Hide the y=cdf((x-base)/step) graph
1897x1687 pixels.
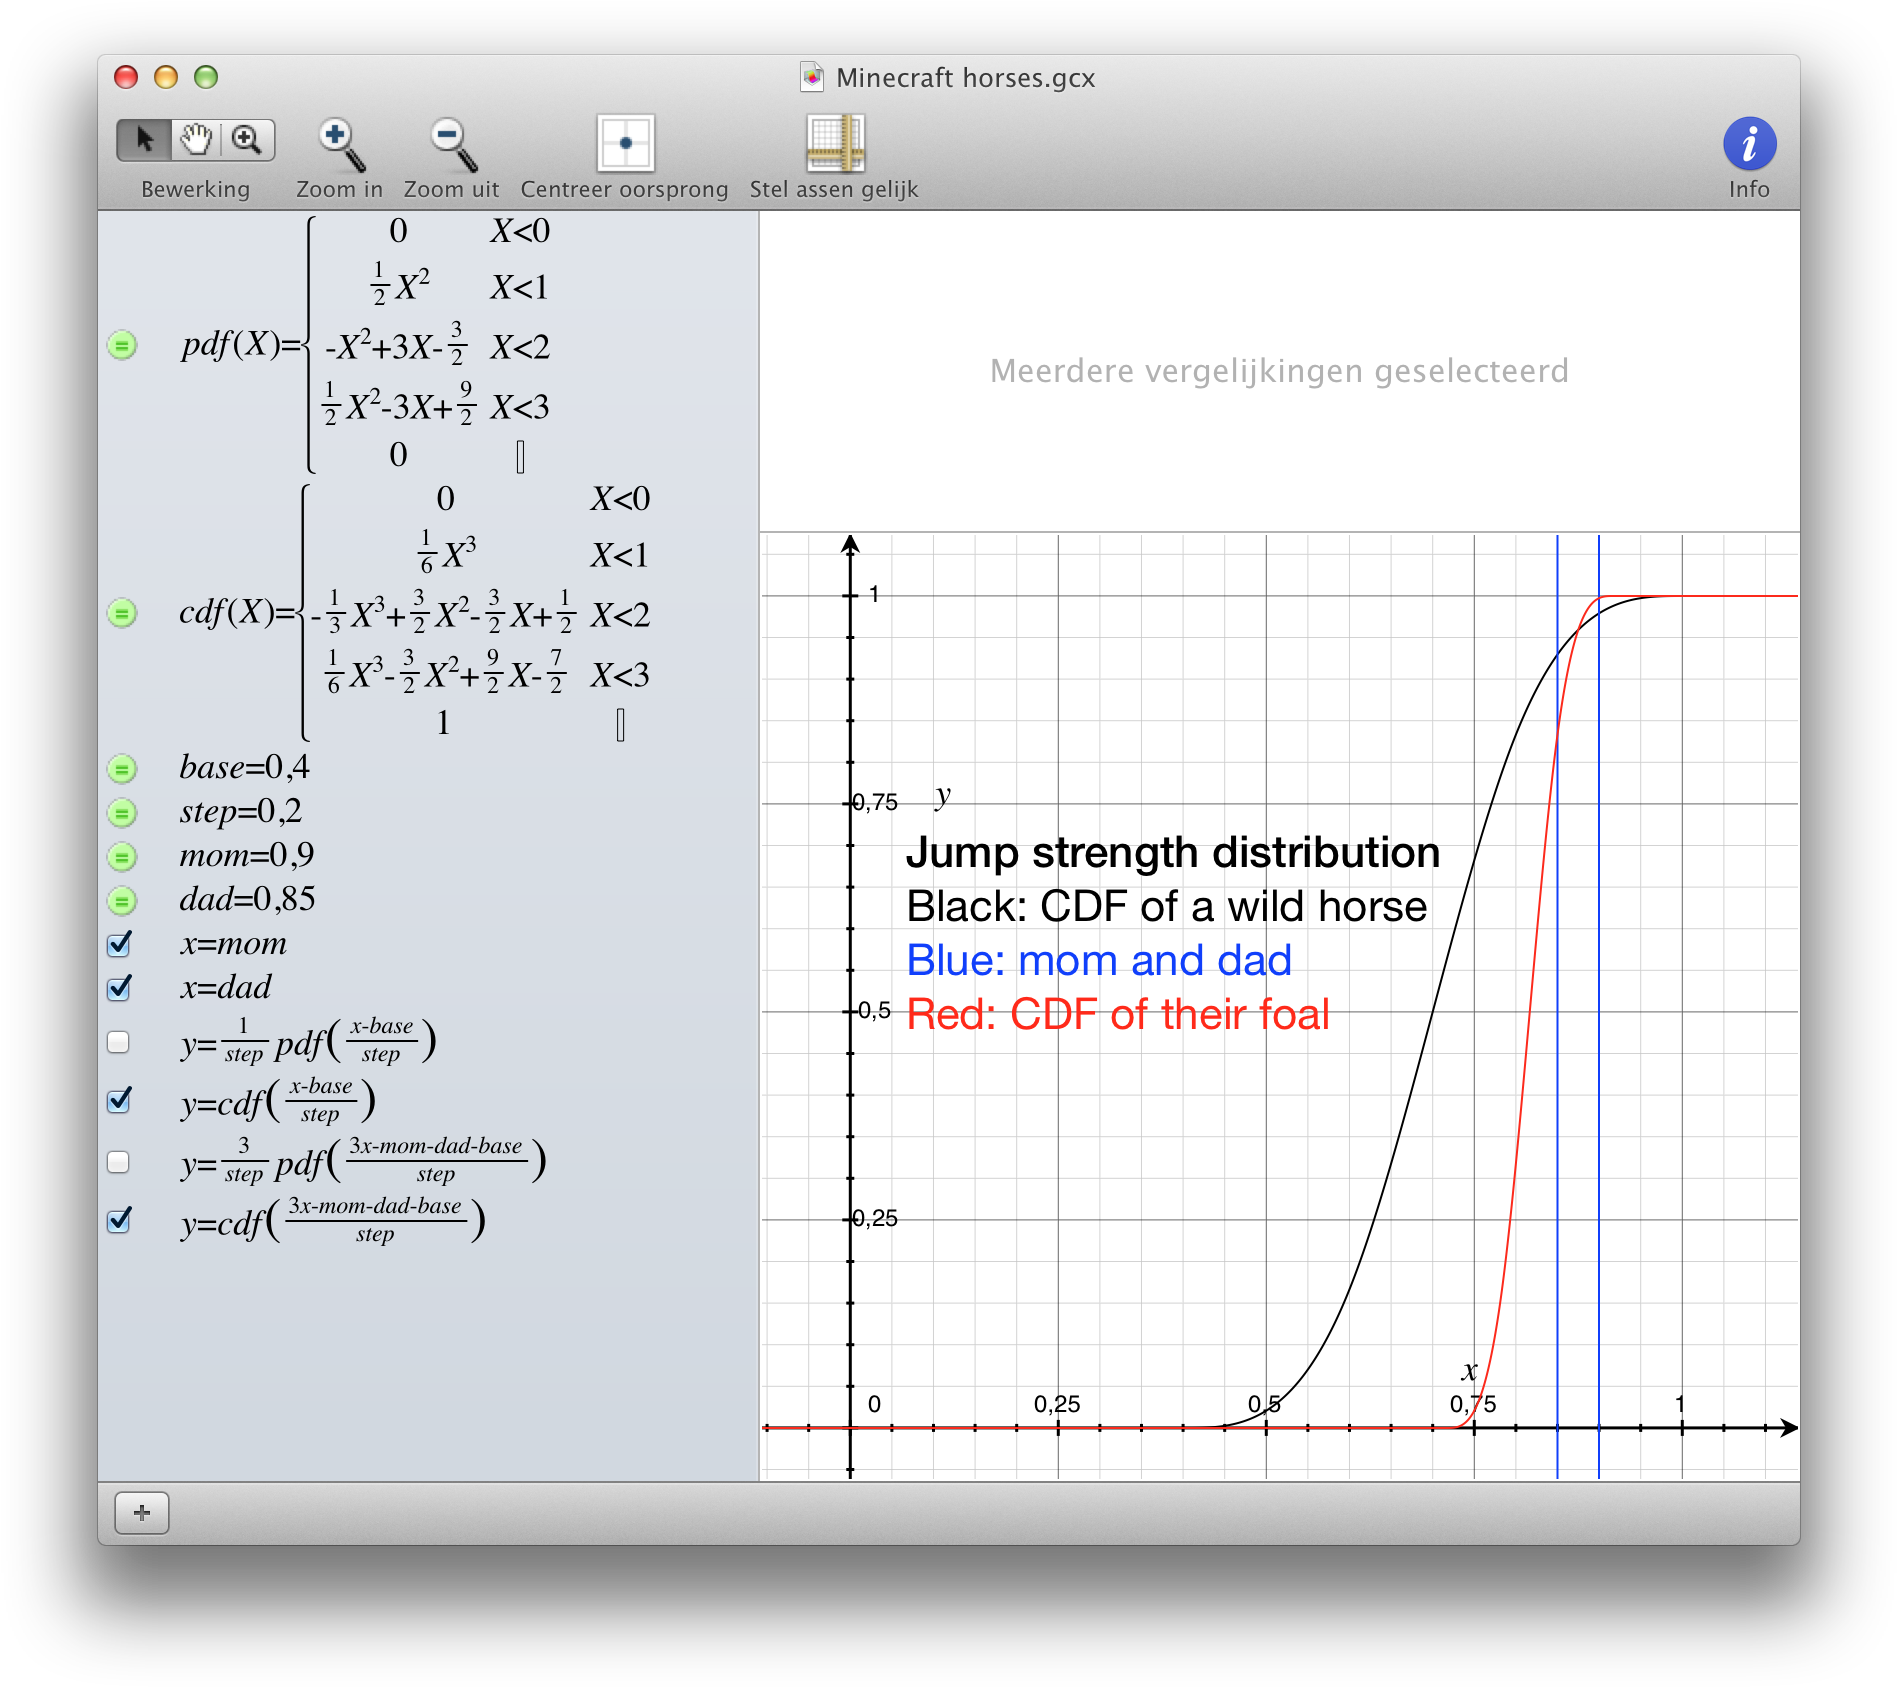coord(119,1101)
